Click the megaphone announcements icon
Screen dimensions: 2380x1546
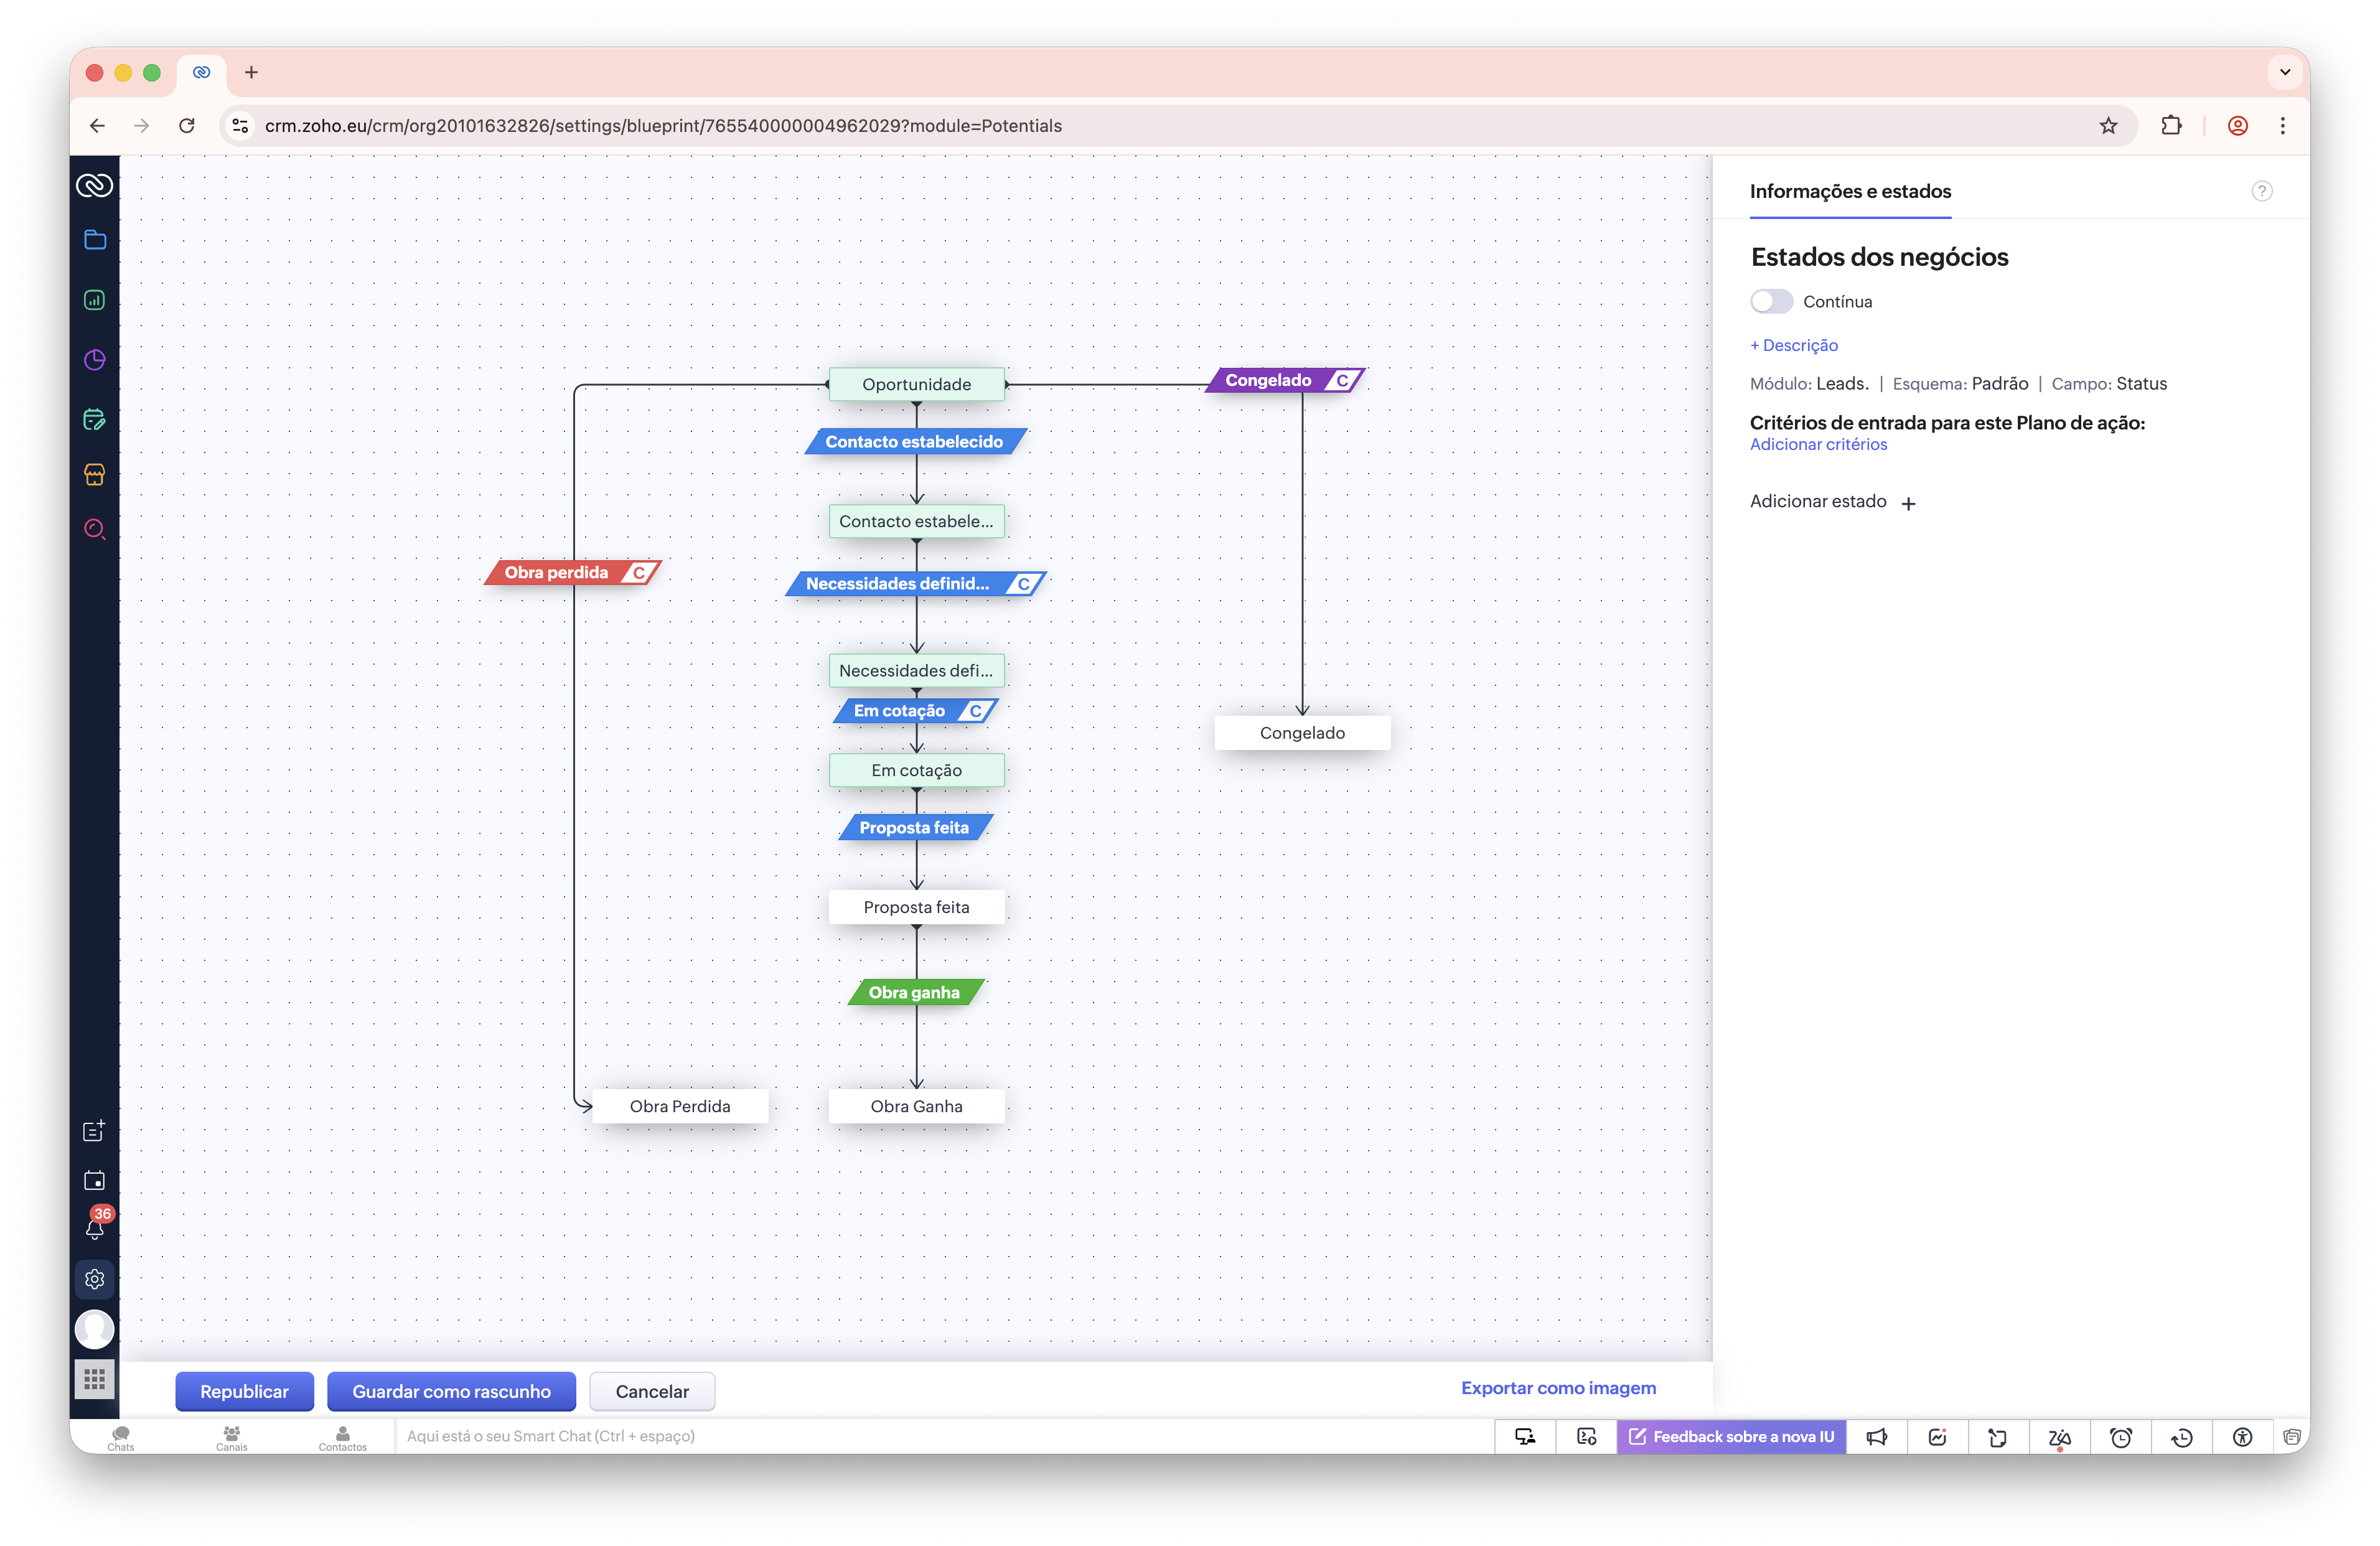coord(1876,1437)
